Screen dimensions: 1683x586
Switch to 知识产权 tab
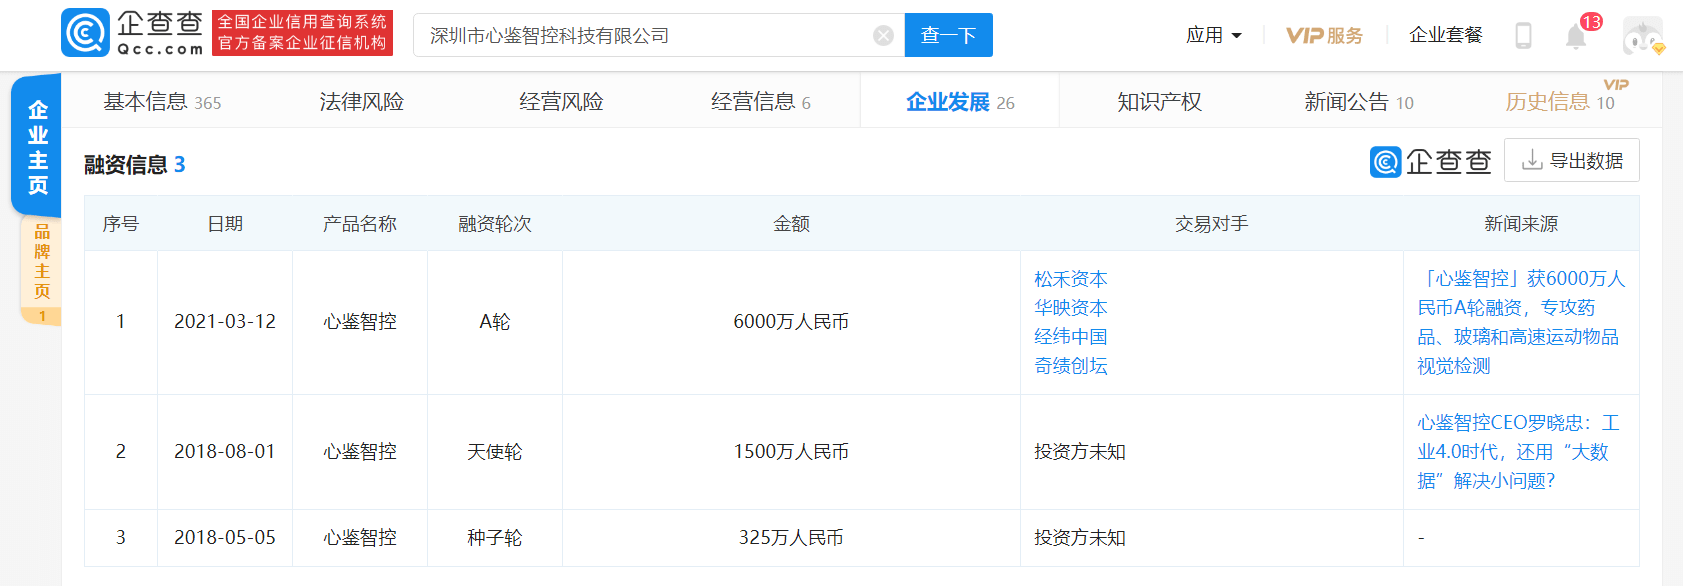(1159, 102)
